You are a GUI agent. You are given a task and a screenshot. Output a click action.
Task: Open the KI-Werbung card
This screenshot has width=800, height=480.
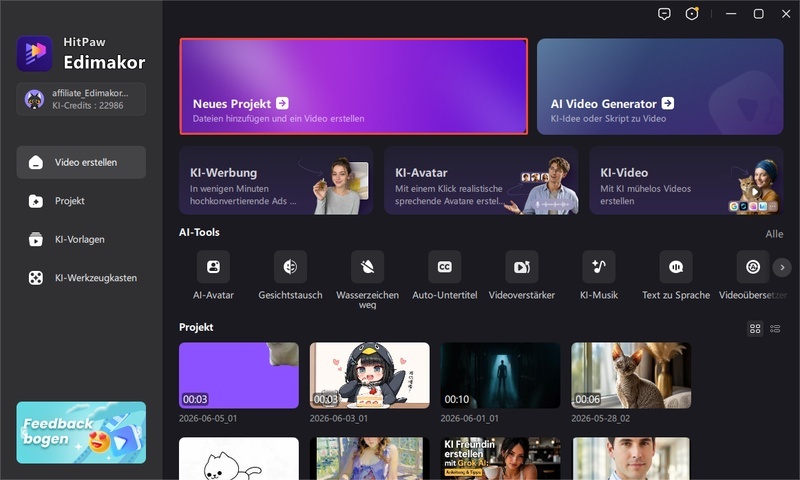276,181
